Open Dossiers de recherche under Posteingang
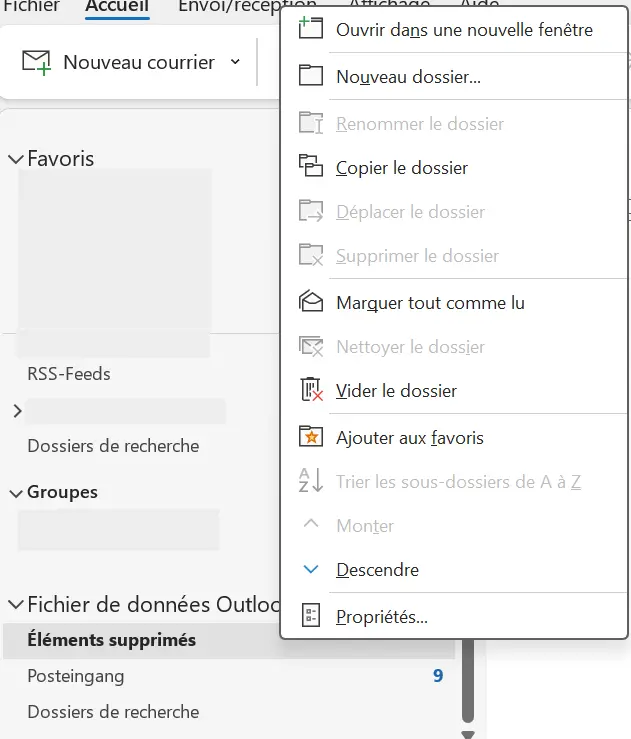Screen dimensions: 631x739 pos(113,712)
